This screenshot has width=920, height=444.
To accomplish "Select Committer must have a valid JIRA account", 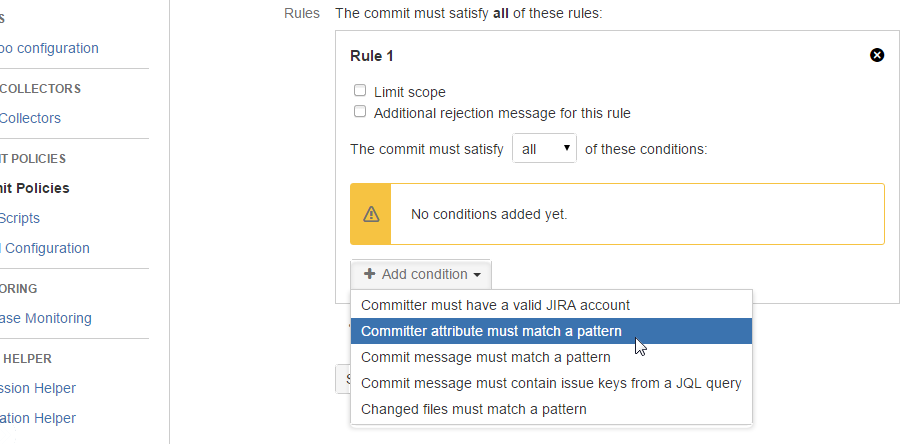I will [x=495, y=304].
